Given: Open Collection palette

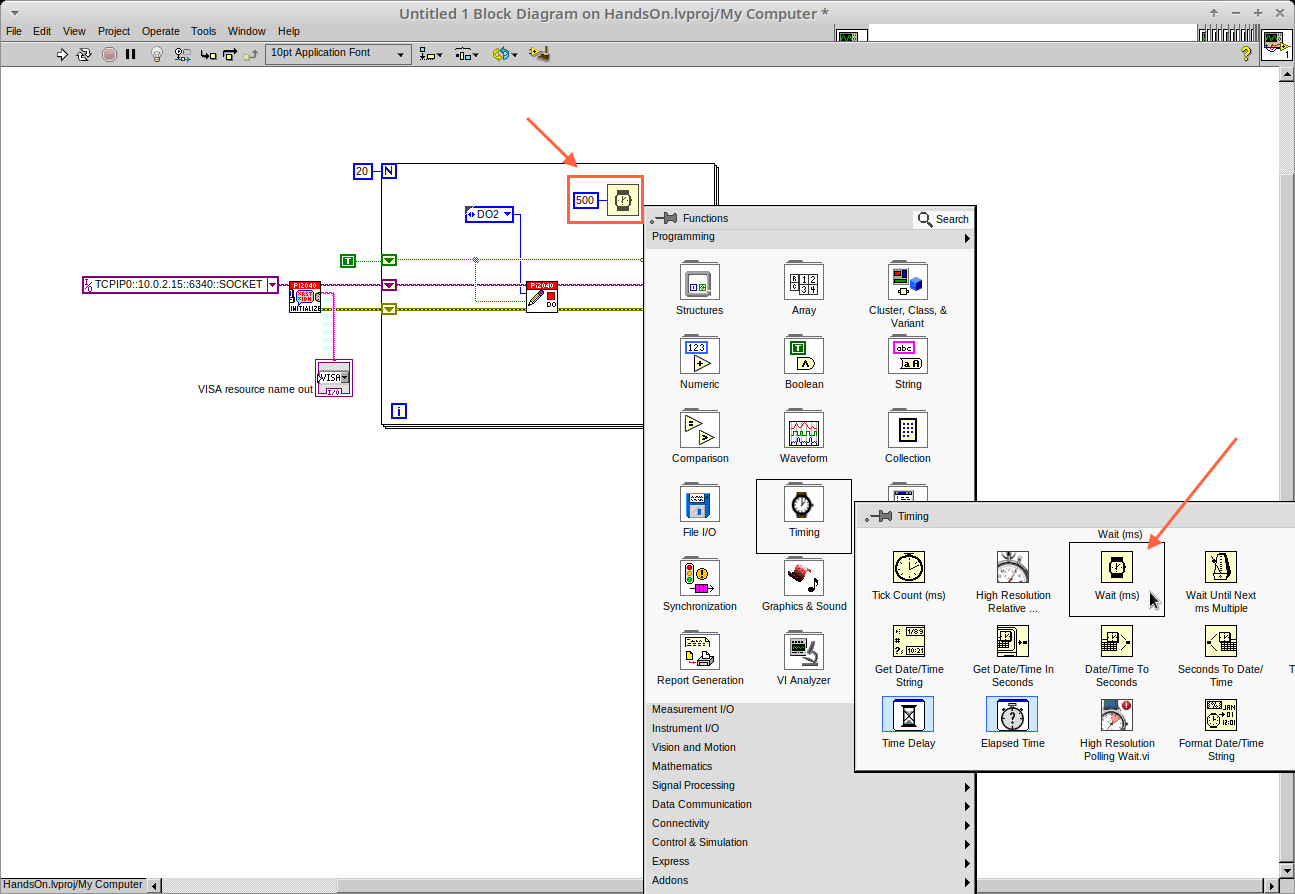Looking at the screenshot, I should tap(908, 437).
